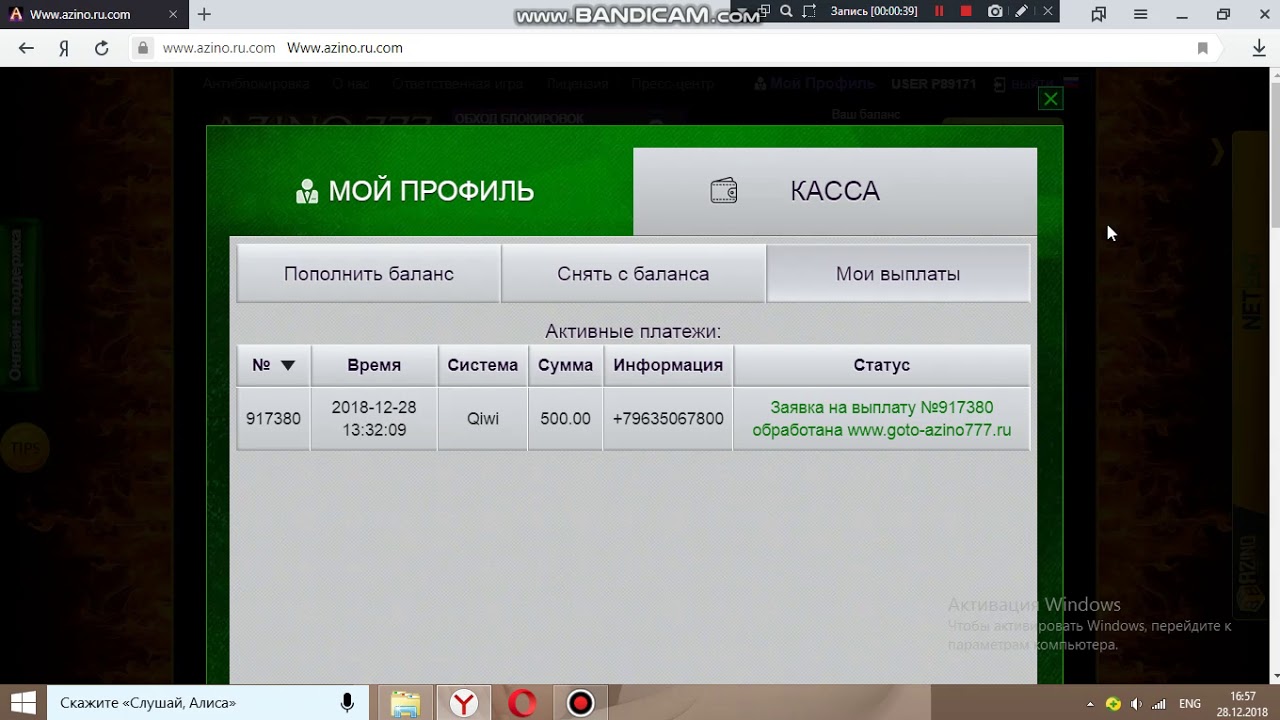Image resolution: width=1280 pixels, height=720 pixels.
Task: Click the Yandex Я home button
Action: (64, 48)
